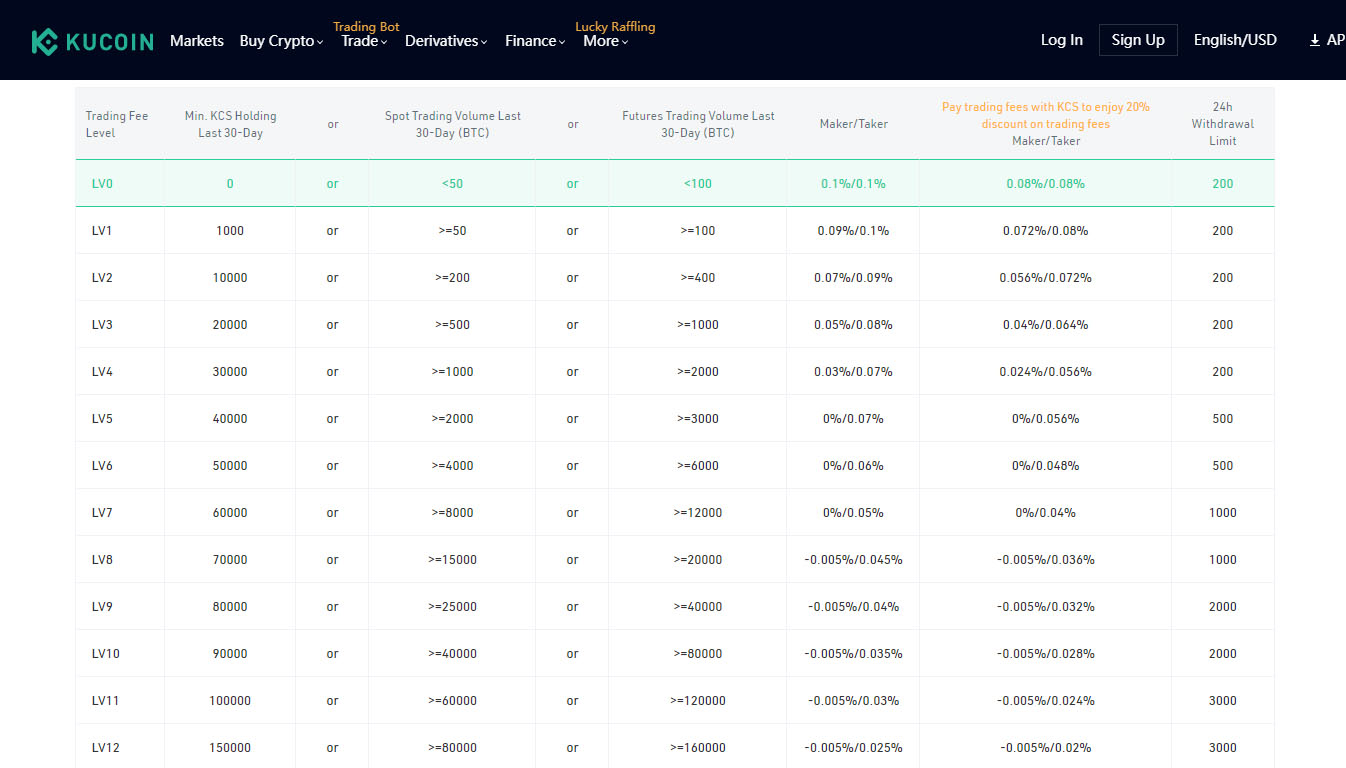Viewport: 1346px width, 768px height.
Task: Click the Futures Trading Volume Last 30-Day header
Action: click(x=698, y=124)
